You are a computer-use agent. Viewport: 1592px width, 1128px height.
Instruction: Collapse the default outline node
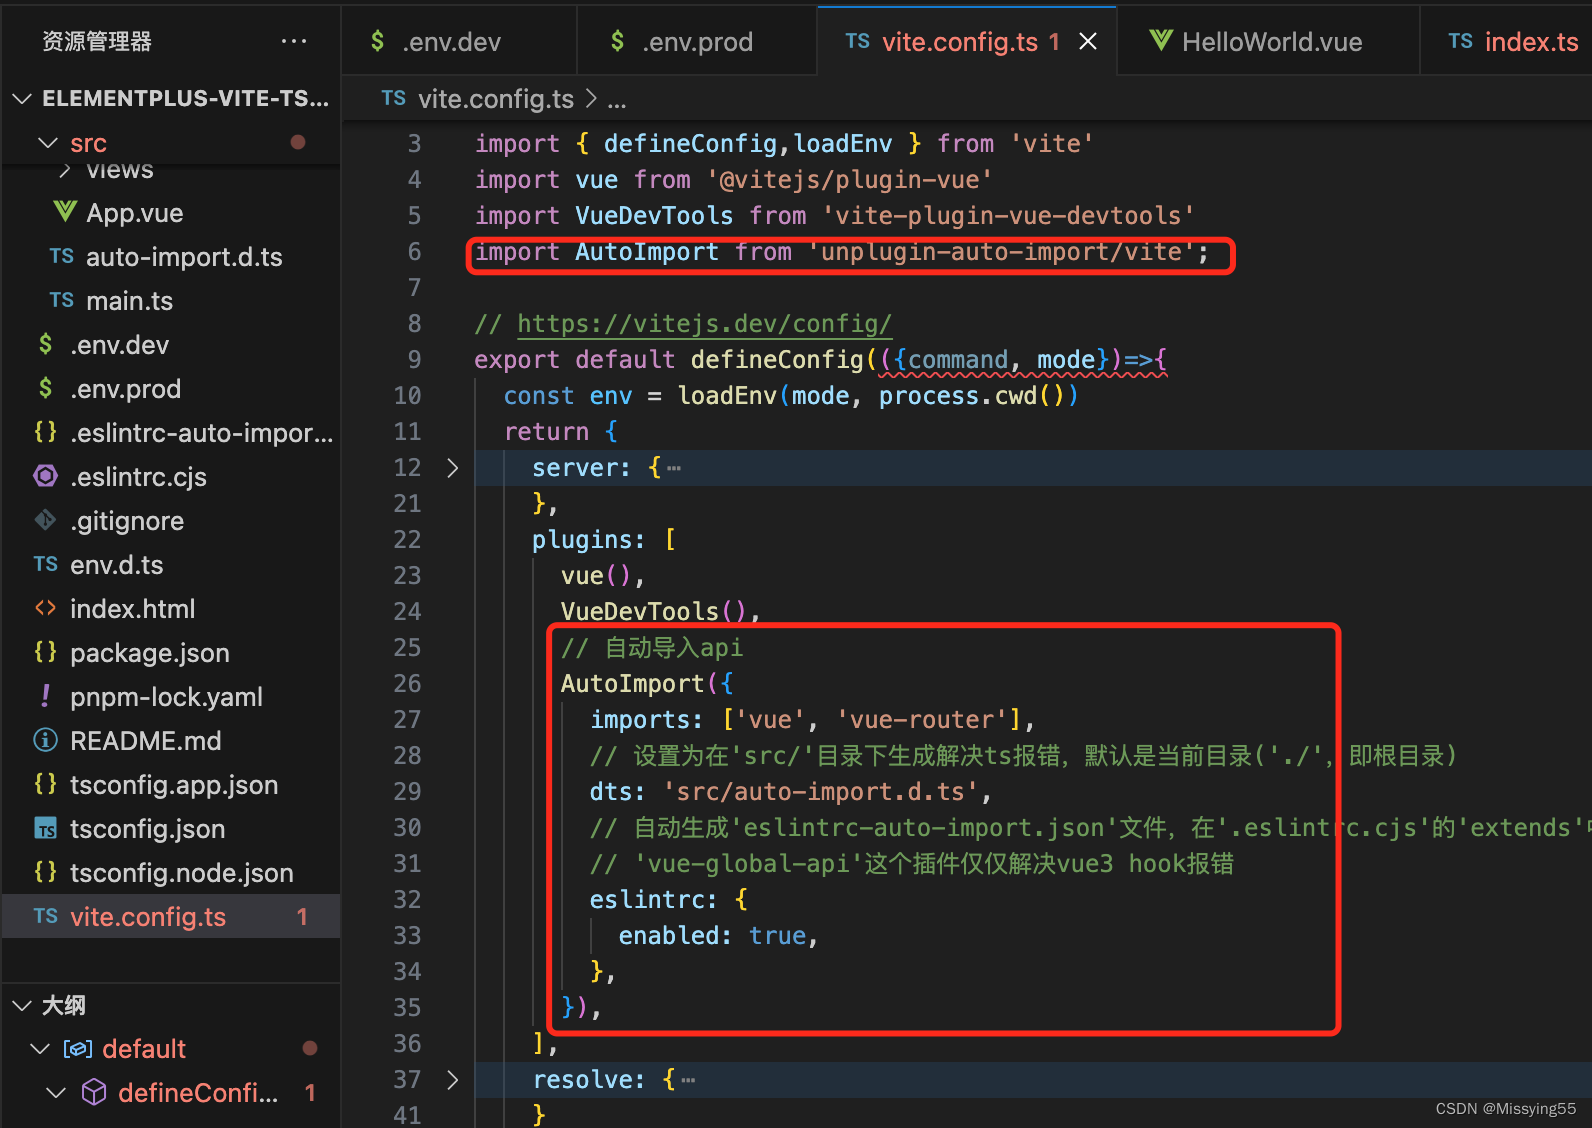[40, 1048]
